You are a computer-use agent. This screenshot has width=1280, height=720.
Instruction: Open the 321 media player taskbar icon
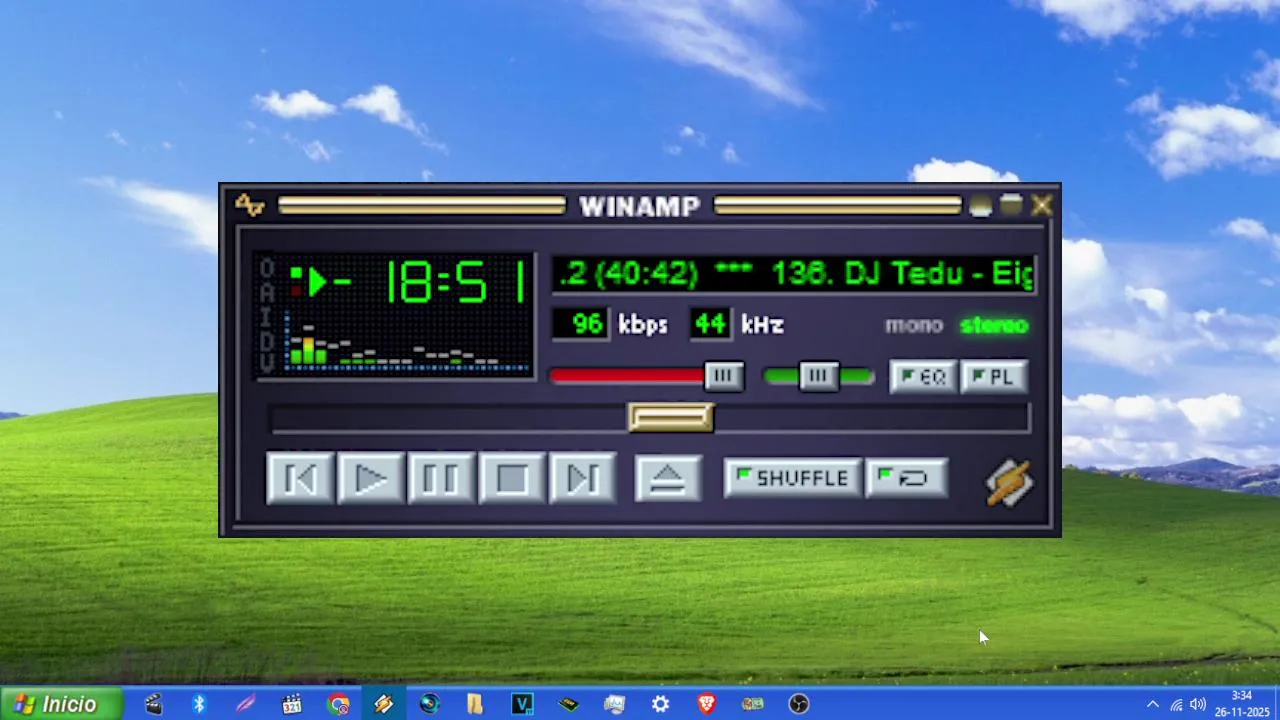click(291, 704)
